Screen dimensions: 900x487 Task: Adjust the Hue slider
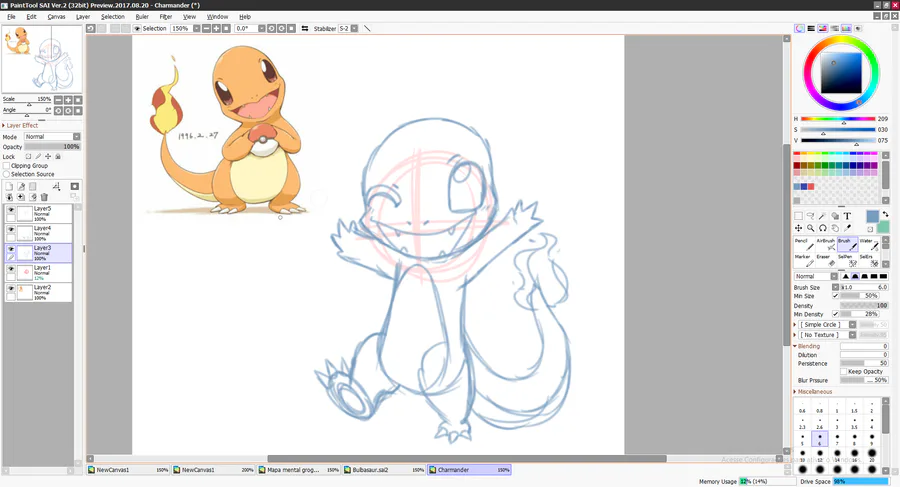pos(838,119)
